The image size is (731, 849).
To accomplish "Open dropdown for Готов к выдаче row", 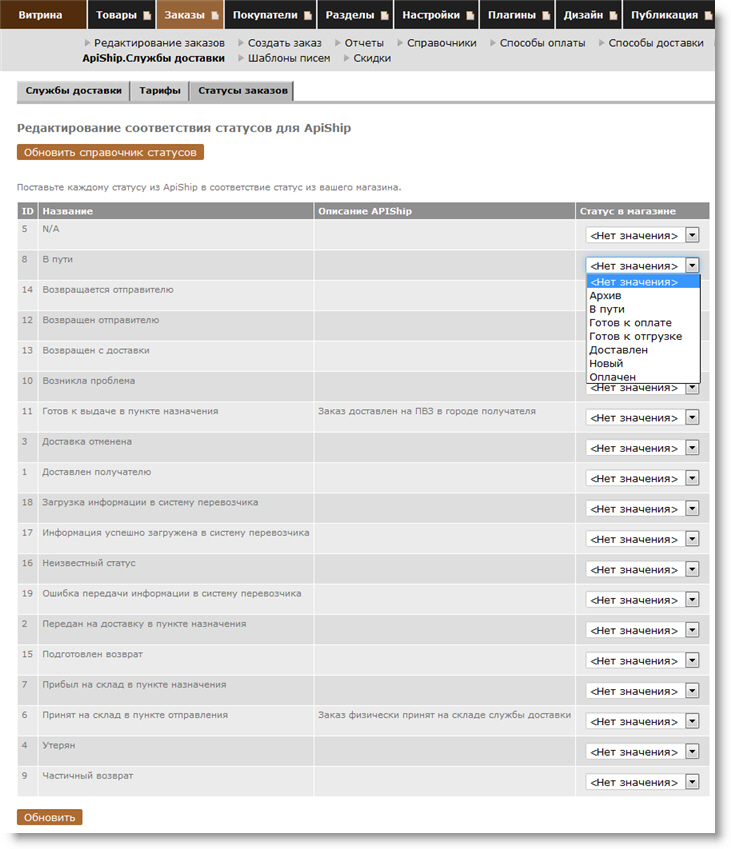I will [x=642, y=417].
